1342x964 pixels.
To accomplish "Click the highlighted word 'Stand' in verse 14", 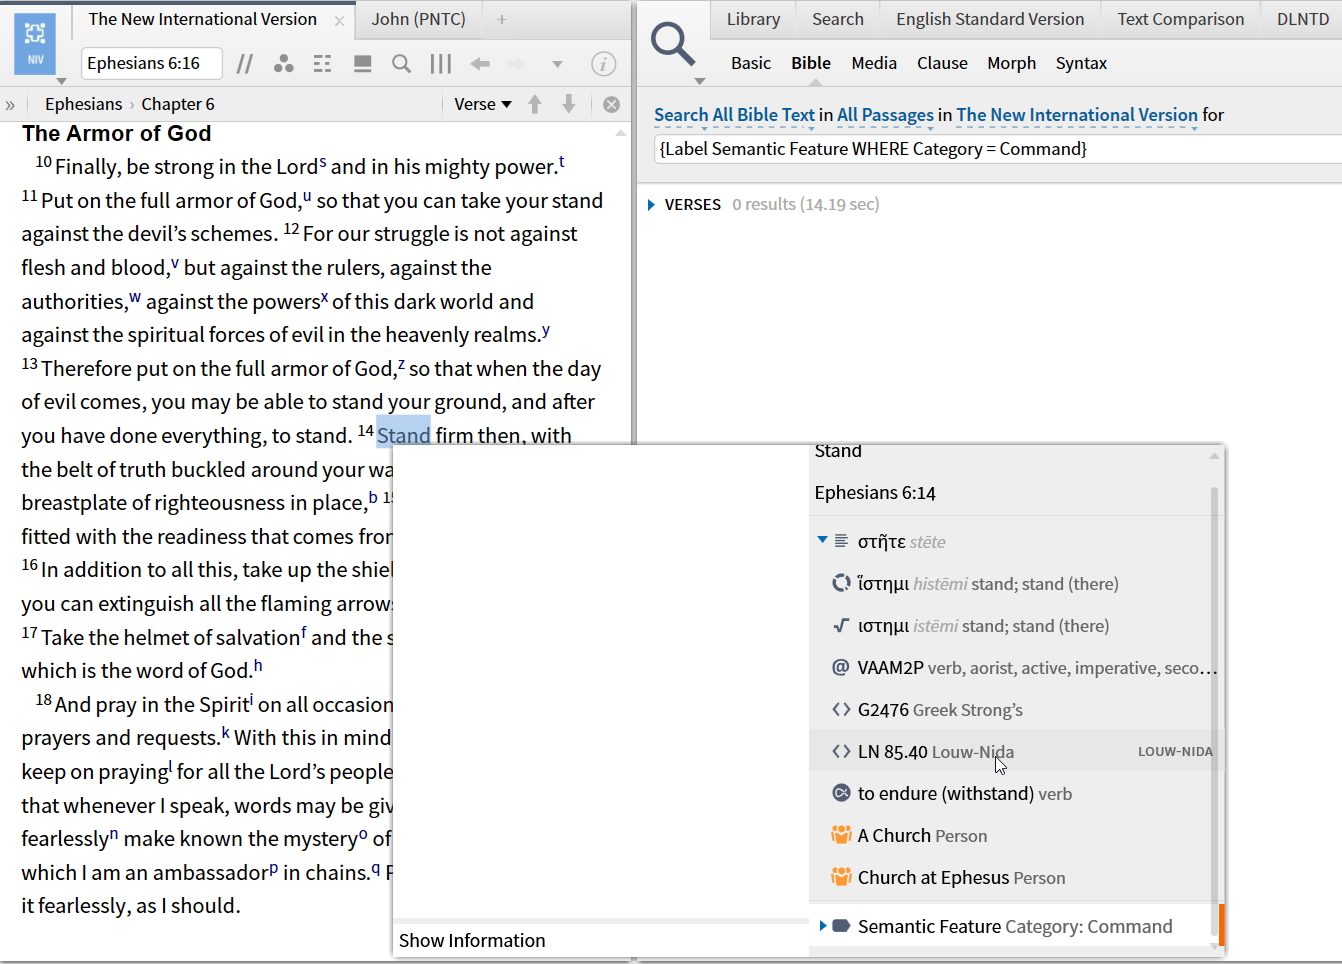I will pos(404,436).
